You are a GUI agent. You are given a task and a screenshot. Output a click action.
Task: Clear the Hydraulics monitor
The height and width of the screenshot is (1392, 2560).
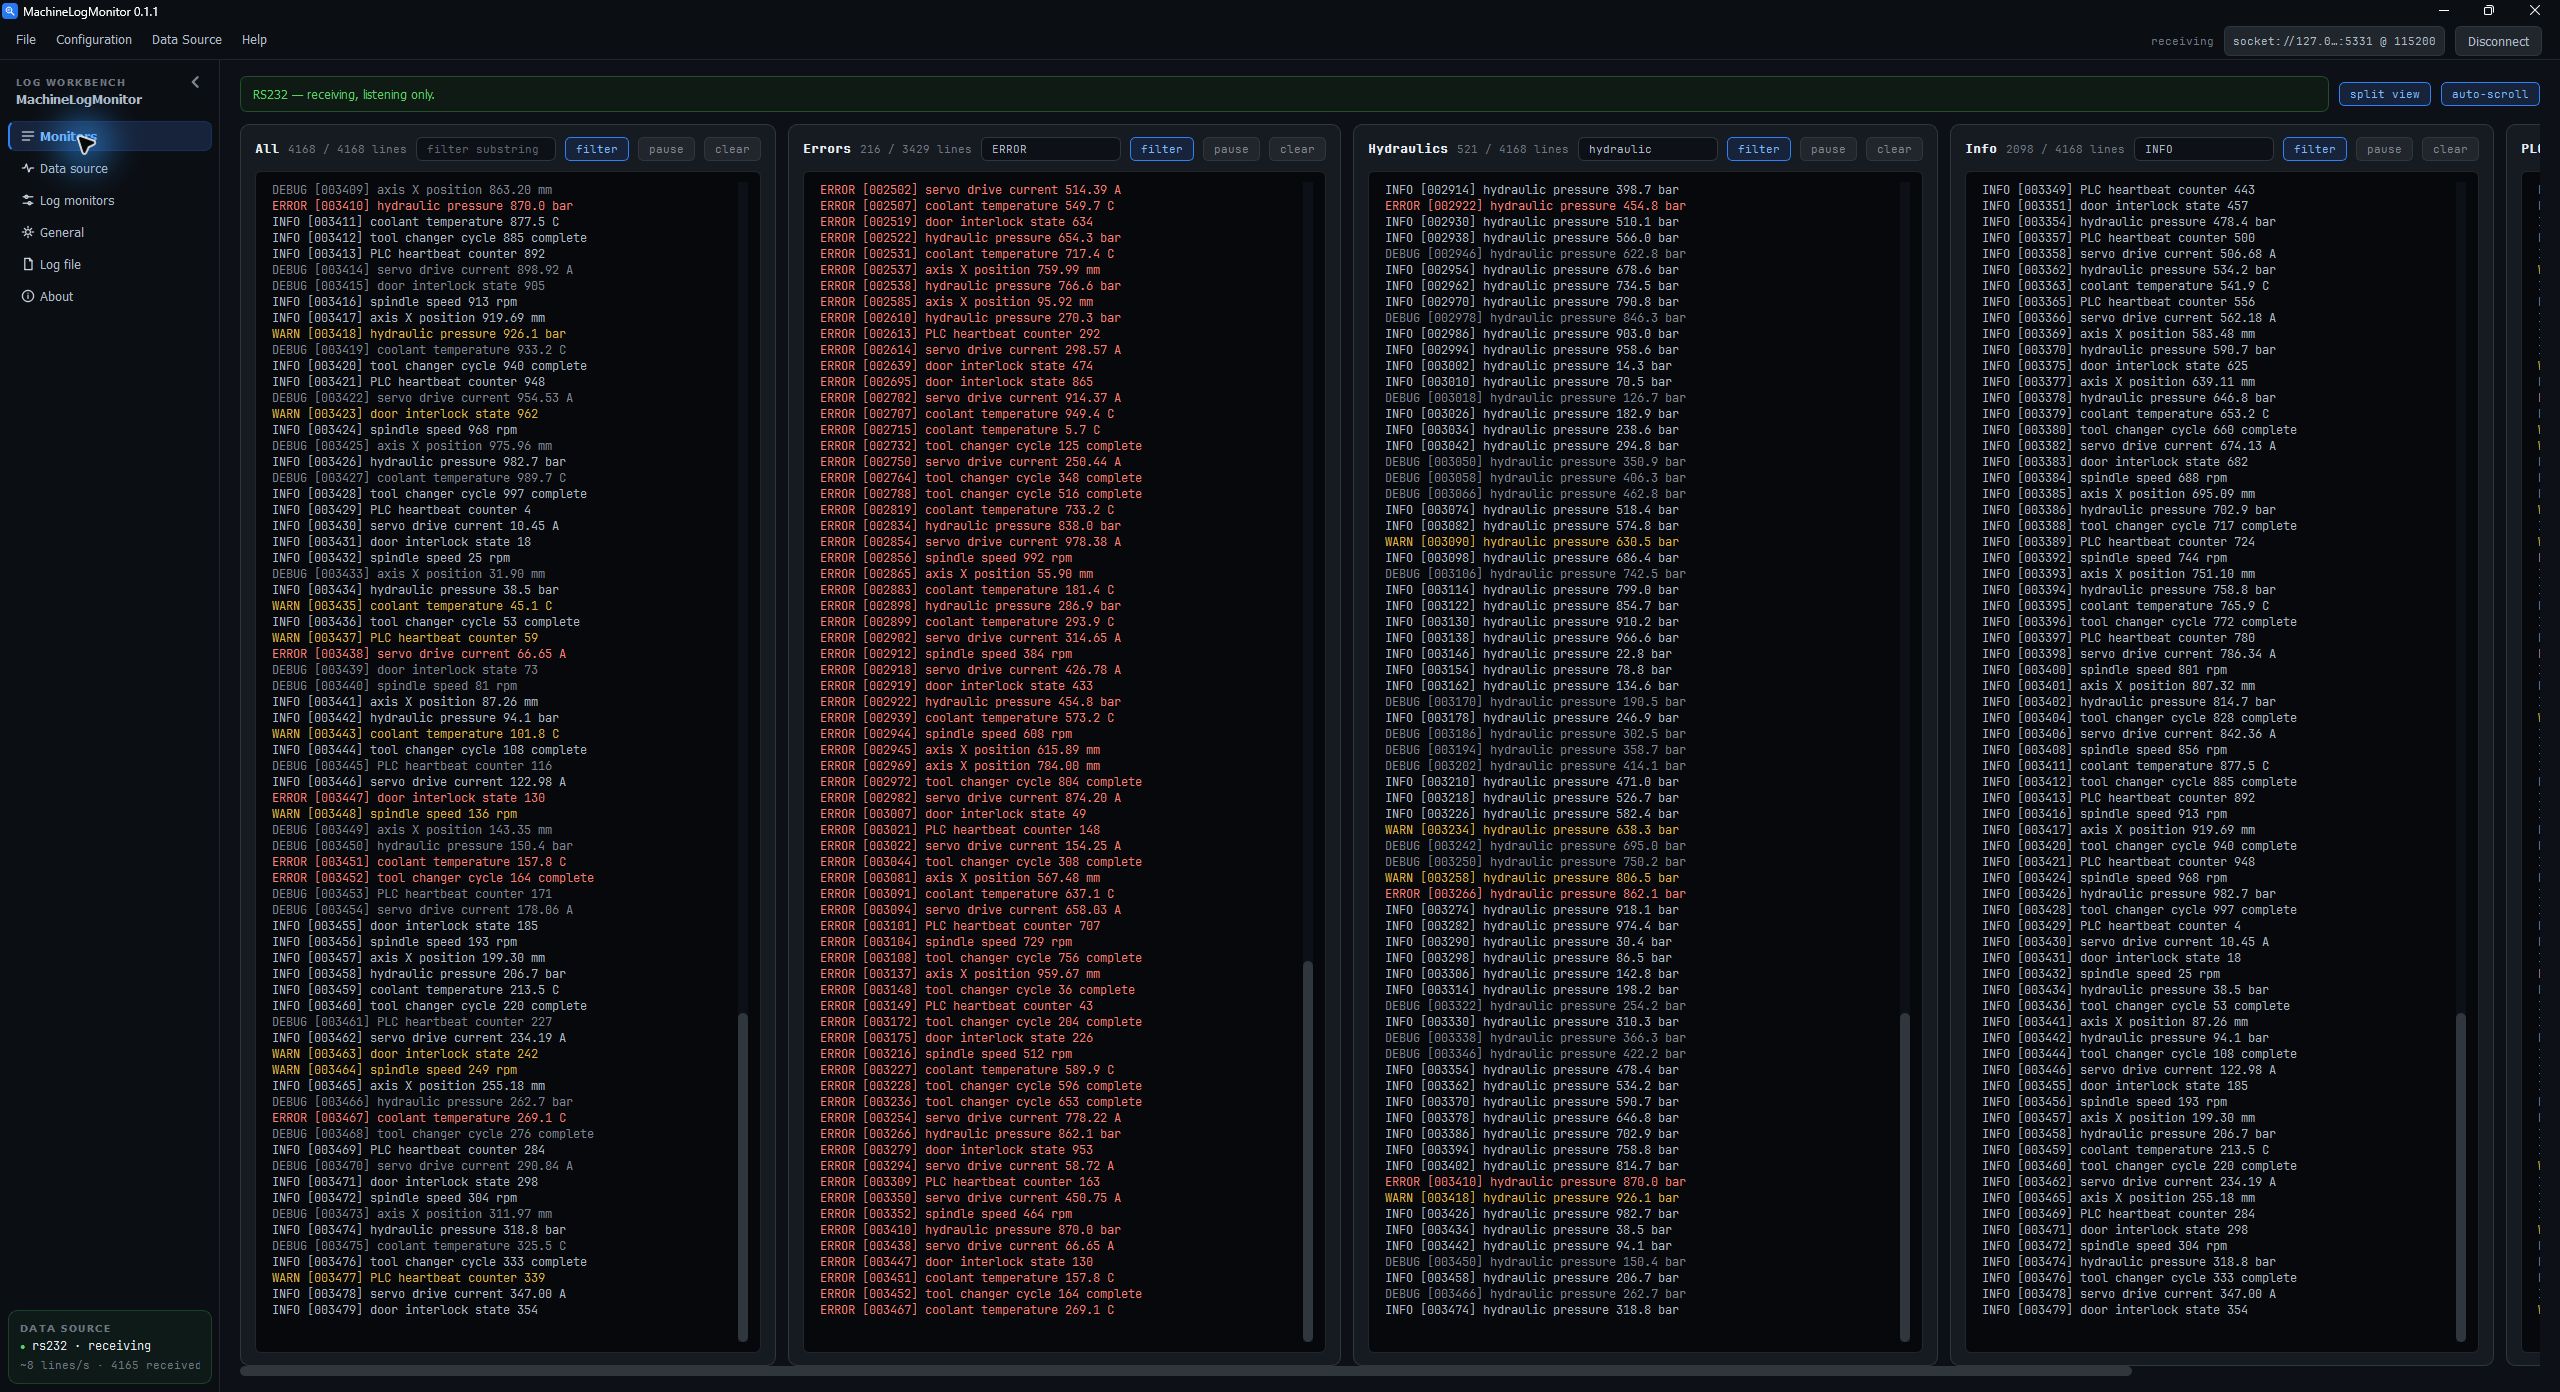(x=1894, y=149)
